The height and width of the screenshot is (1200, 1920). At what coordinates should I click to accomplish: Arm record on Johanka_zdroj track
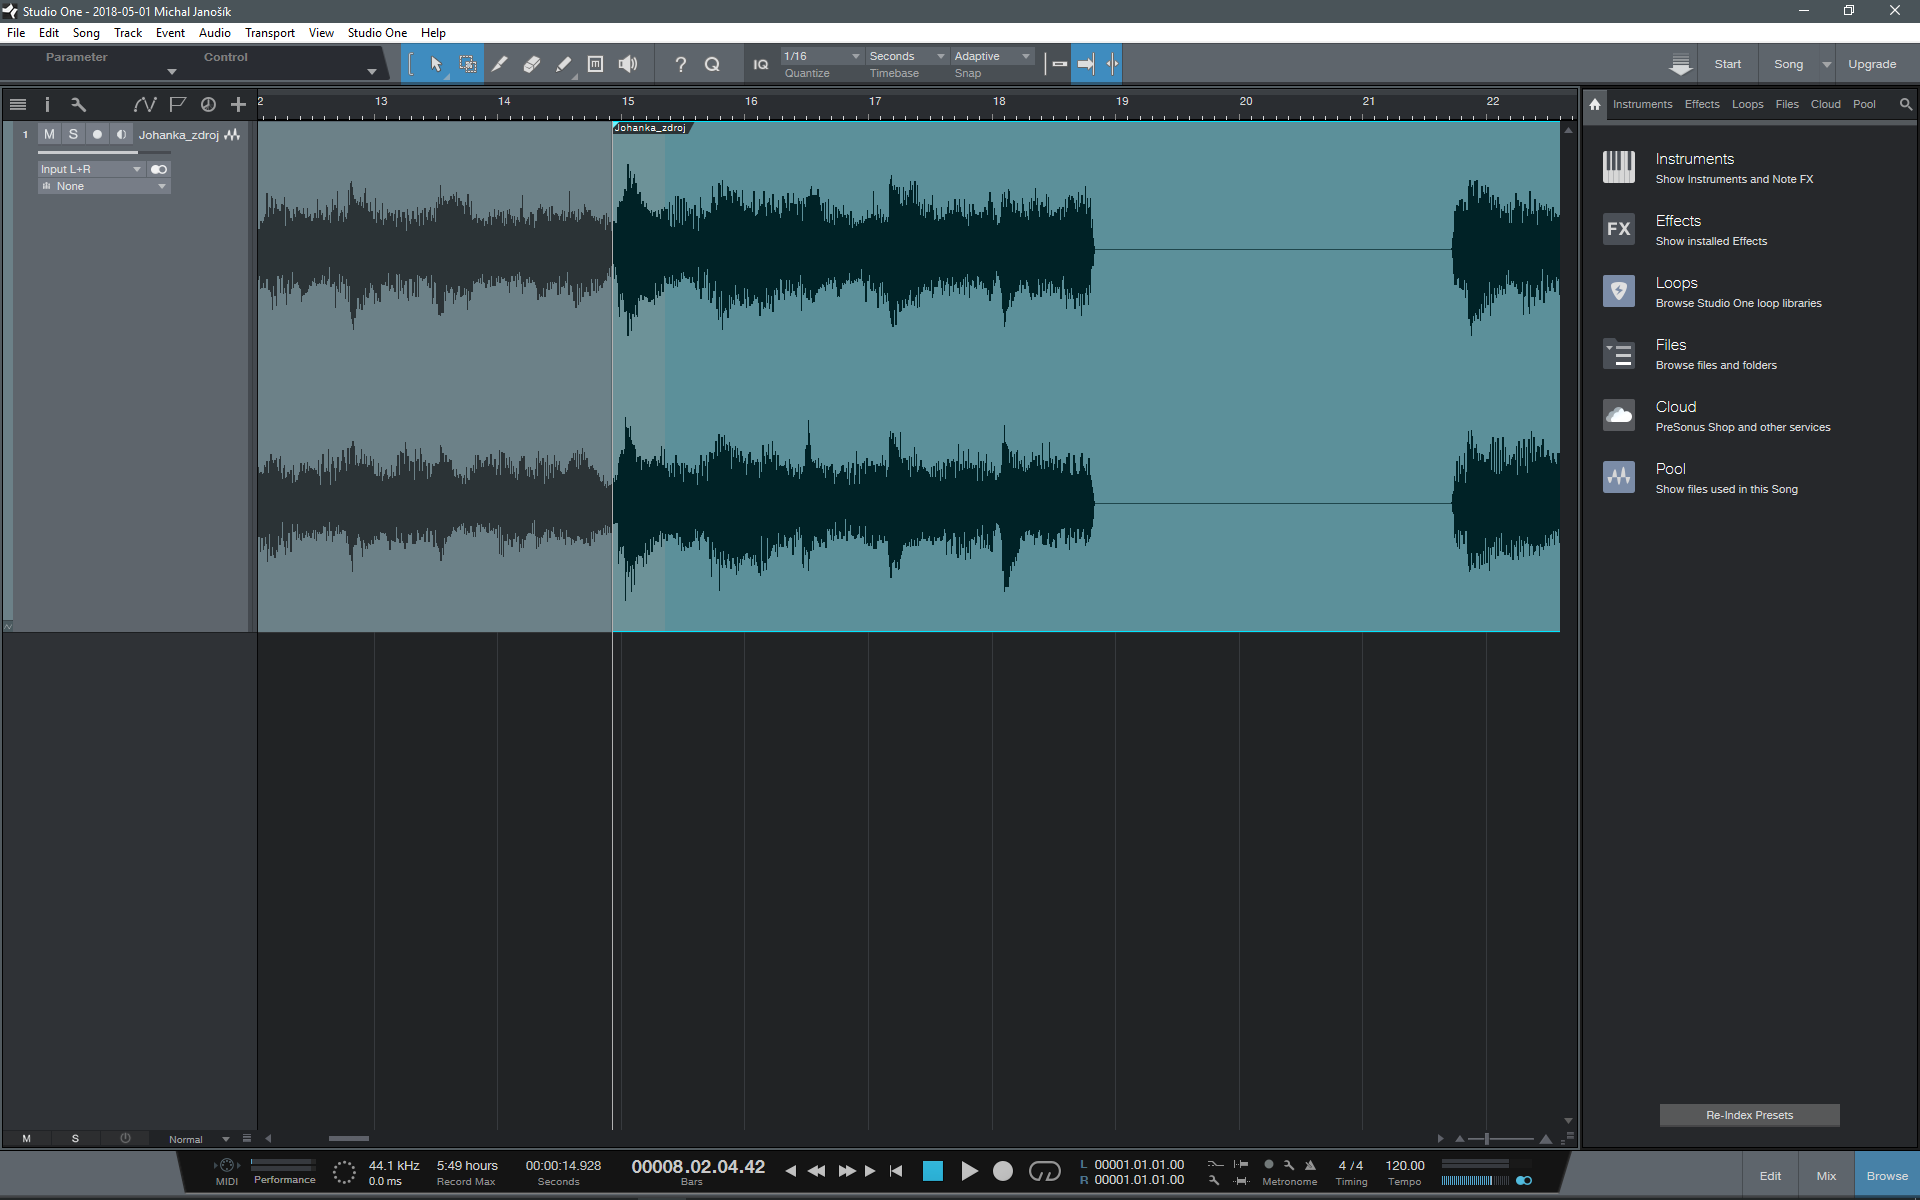[x=97, y=134]
